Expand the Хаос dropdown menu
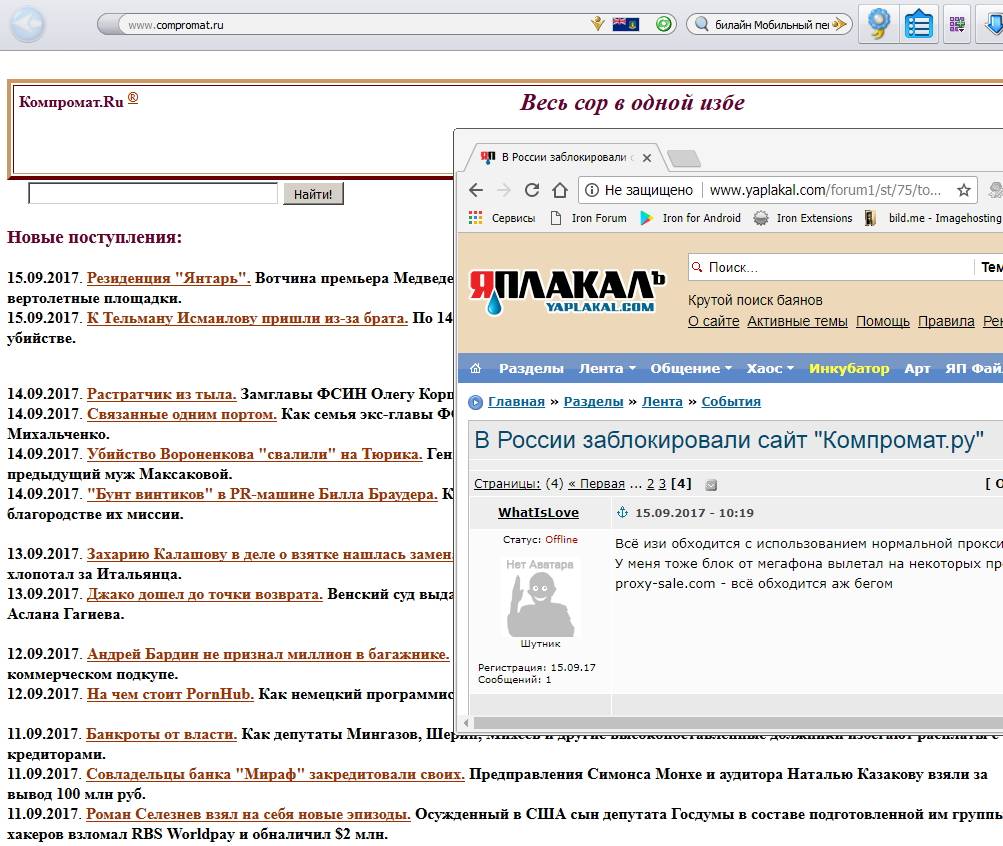The width and height of the screenshot is (1003, 846). click(770, 368)
